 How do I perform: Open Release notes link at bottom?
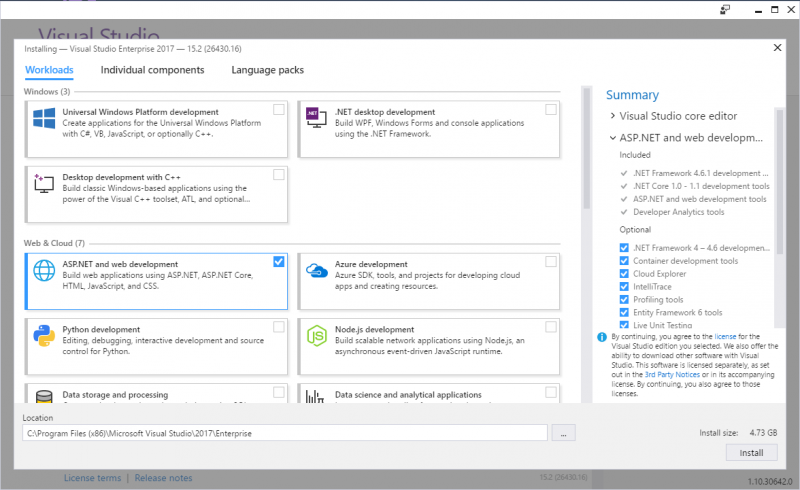[x=163, y=478]
